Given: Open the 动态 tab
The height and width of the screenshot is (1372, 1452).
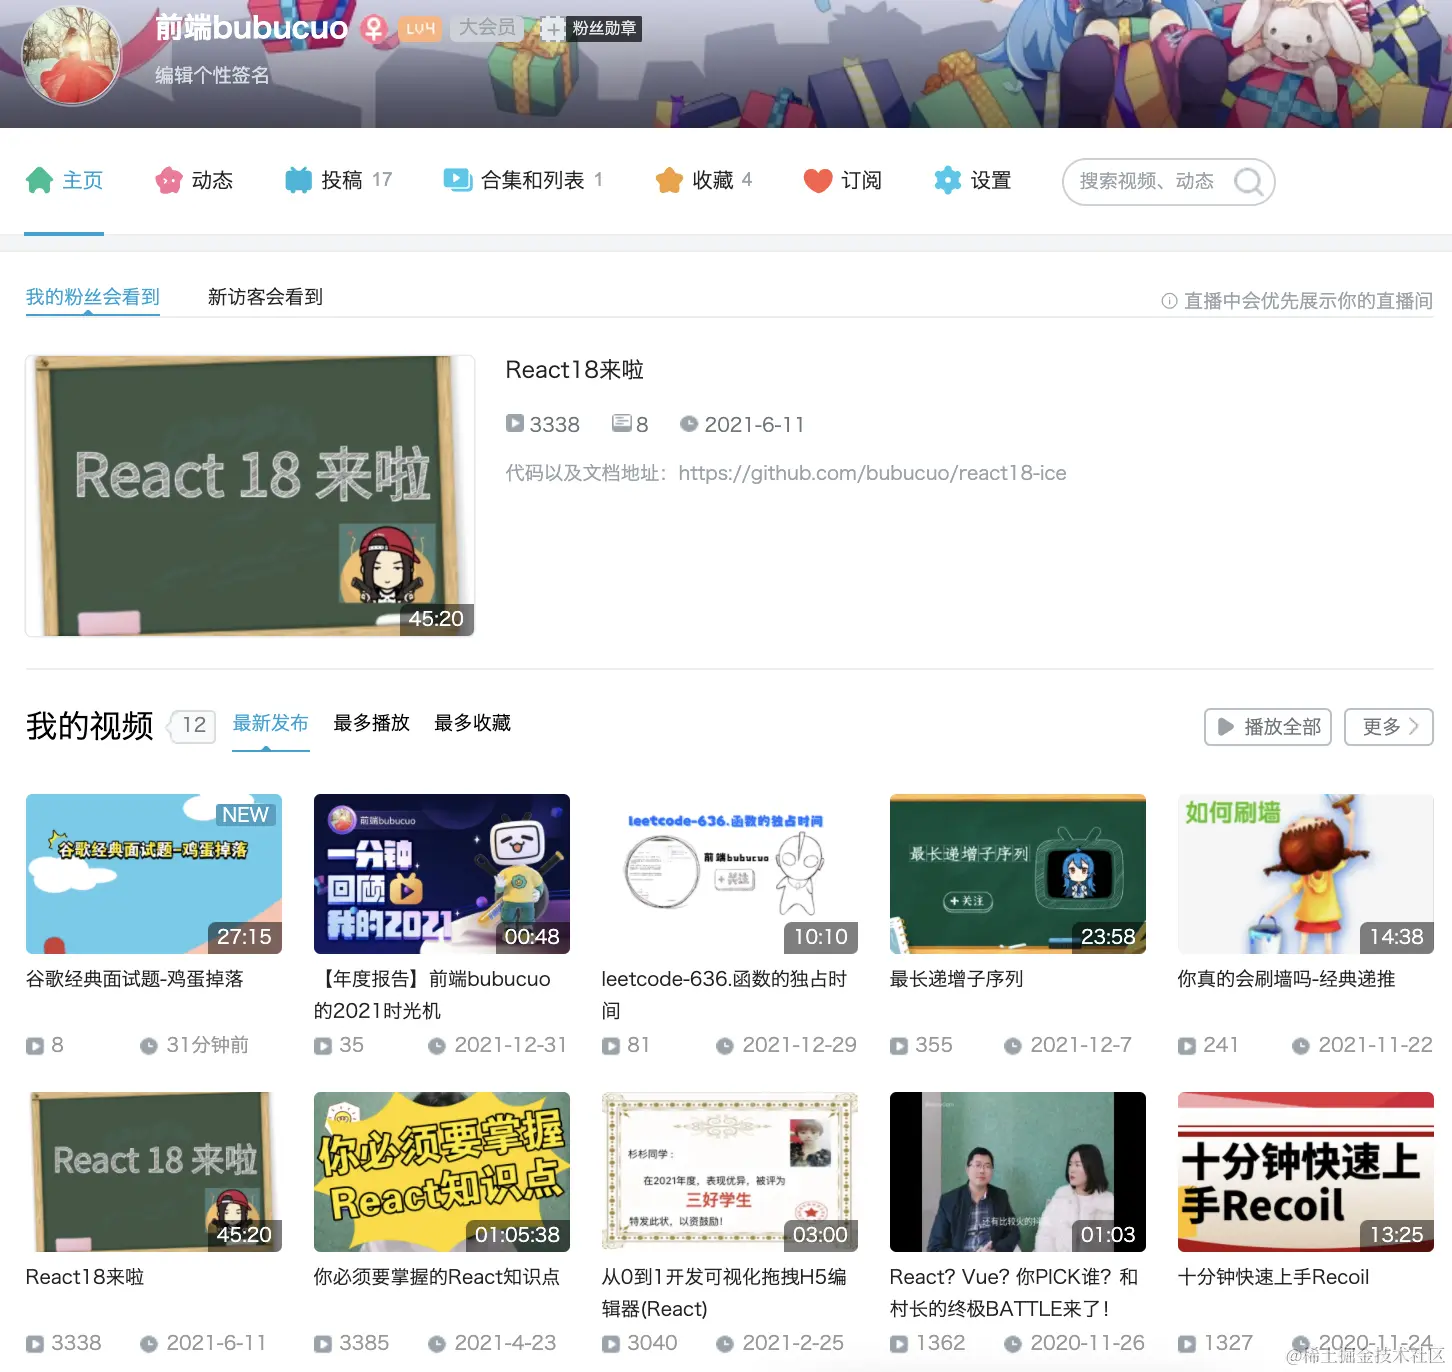Looking at the screenshot, I should (194, 180).
